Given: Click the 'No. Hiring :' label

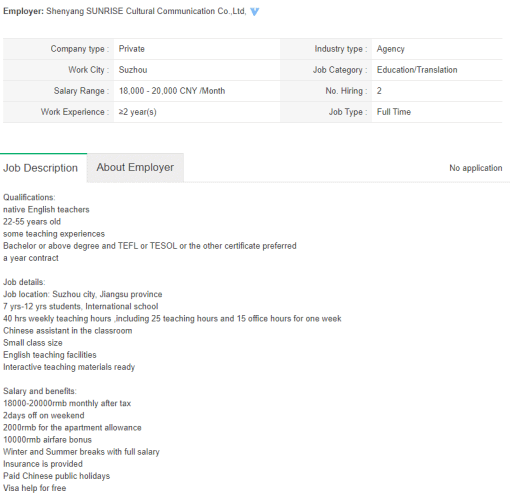Looking at the screenshot, I should coord(346,91).
